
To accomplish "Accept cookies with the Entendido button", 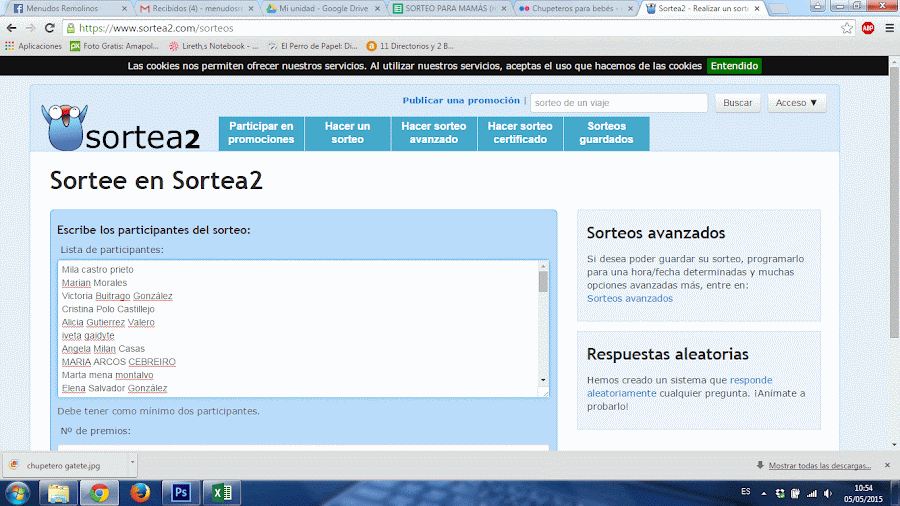I will pos(734,66).
